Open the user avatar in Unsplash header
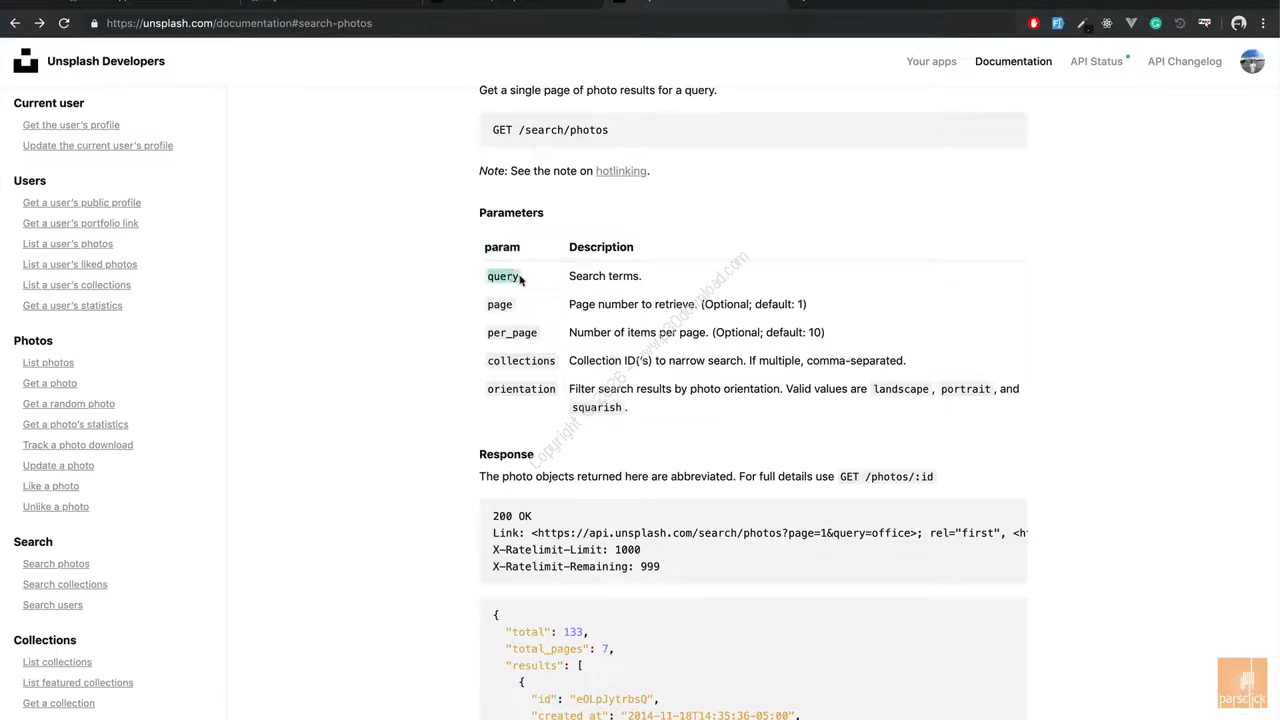Image resolution: width=1280 pixels, height=720 pixels. (1252, 61)
